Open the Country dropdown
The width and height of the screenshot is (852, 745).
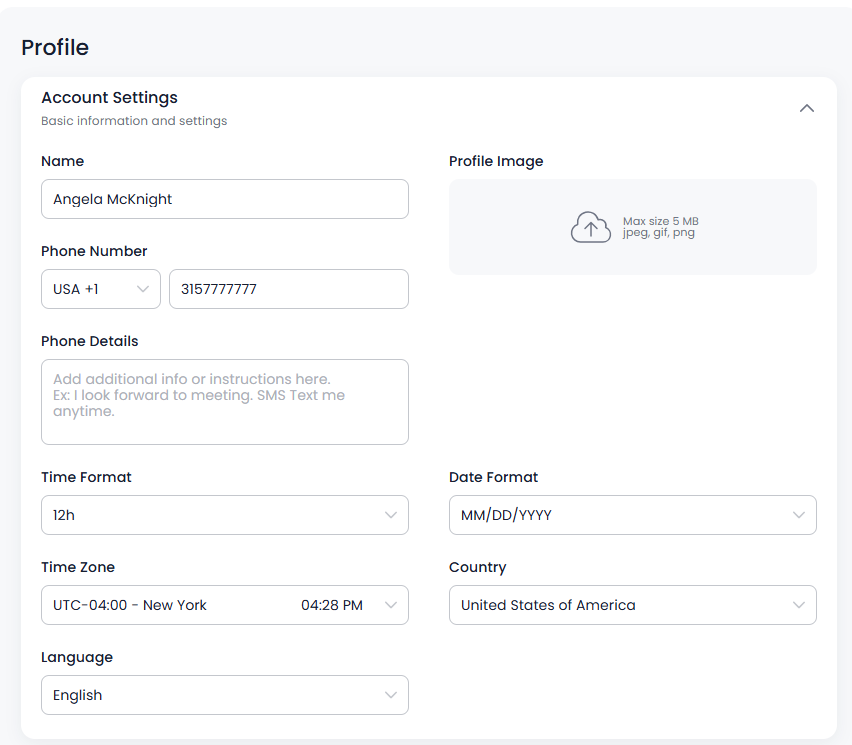(632, 605)
